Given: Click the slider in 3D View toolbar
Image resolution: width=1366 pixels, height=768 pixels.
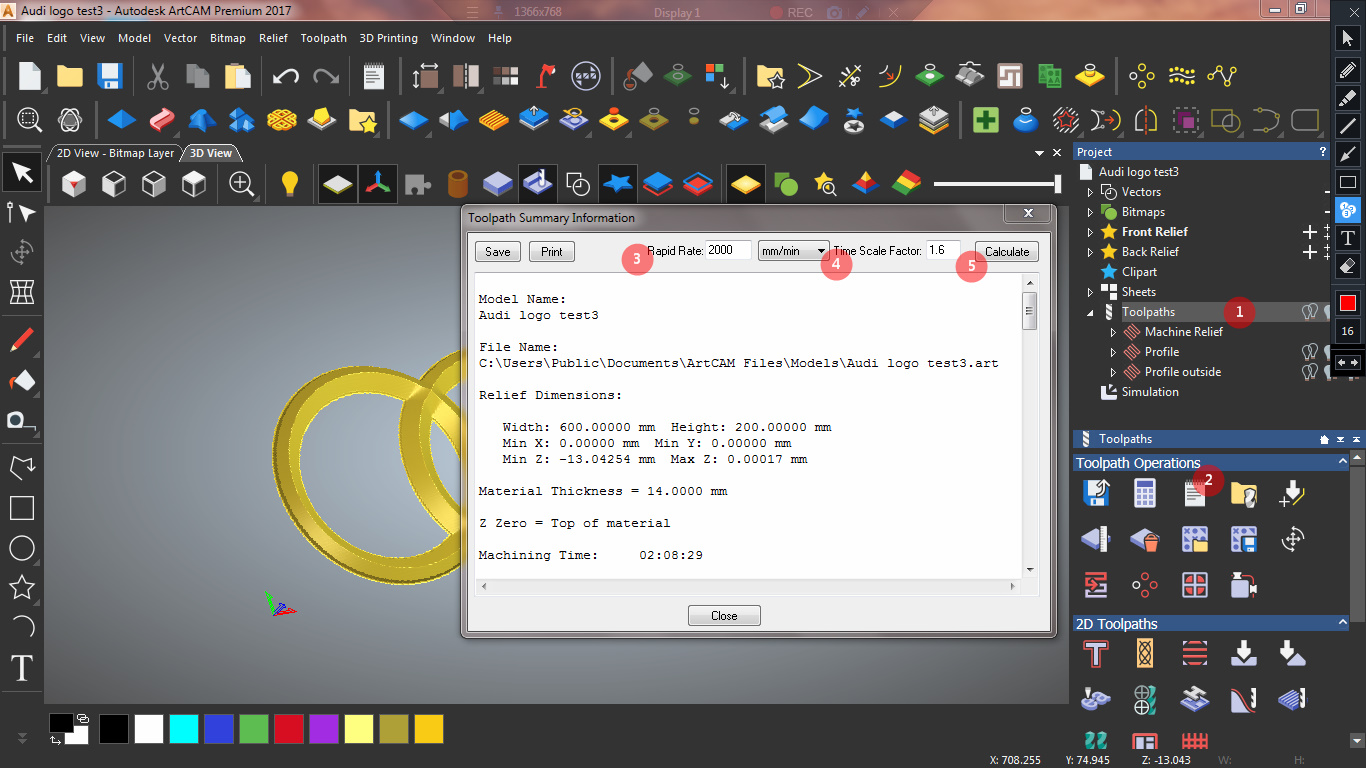Looking at the screenshot, I should coord(996,183).
